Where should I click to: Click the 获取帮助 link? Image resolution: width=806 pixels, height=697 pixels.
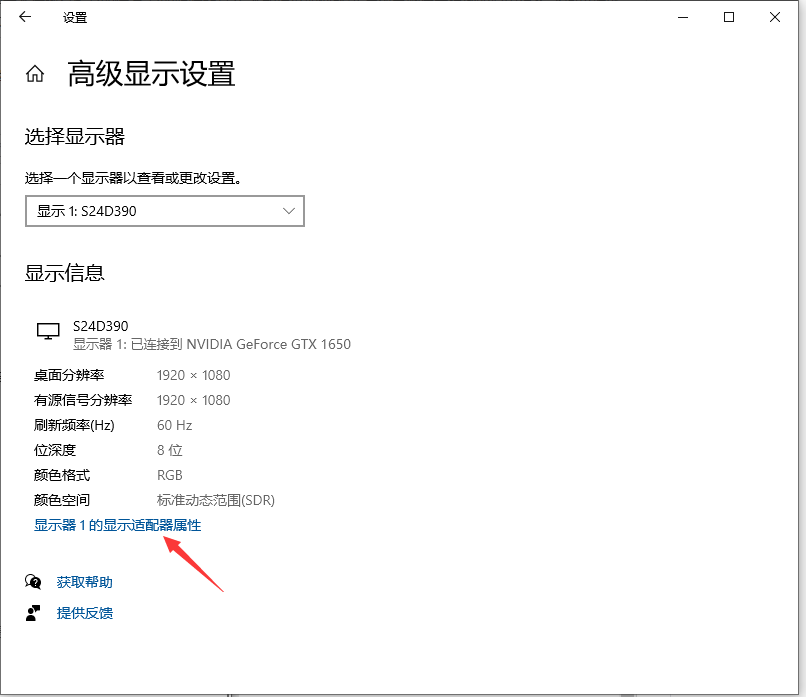click(x=87, y=582)
